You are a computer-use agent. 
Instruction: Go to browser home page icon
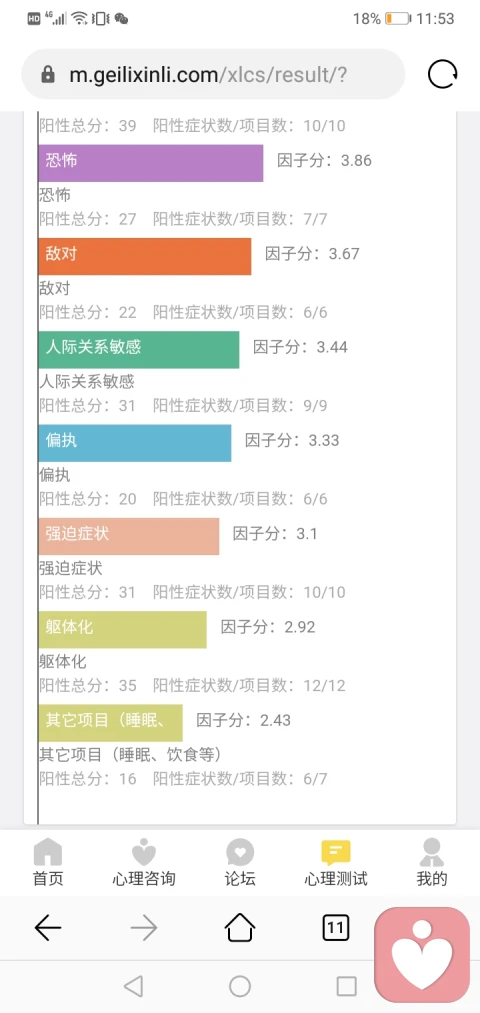(x=240, y=928)
